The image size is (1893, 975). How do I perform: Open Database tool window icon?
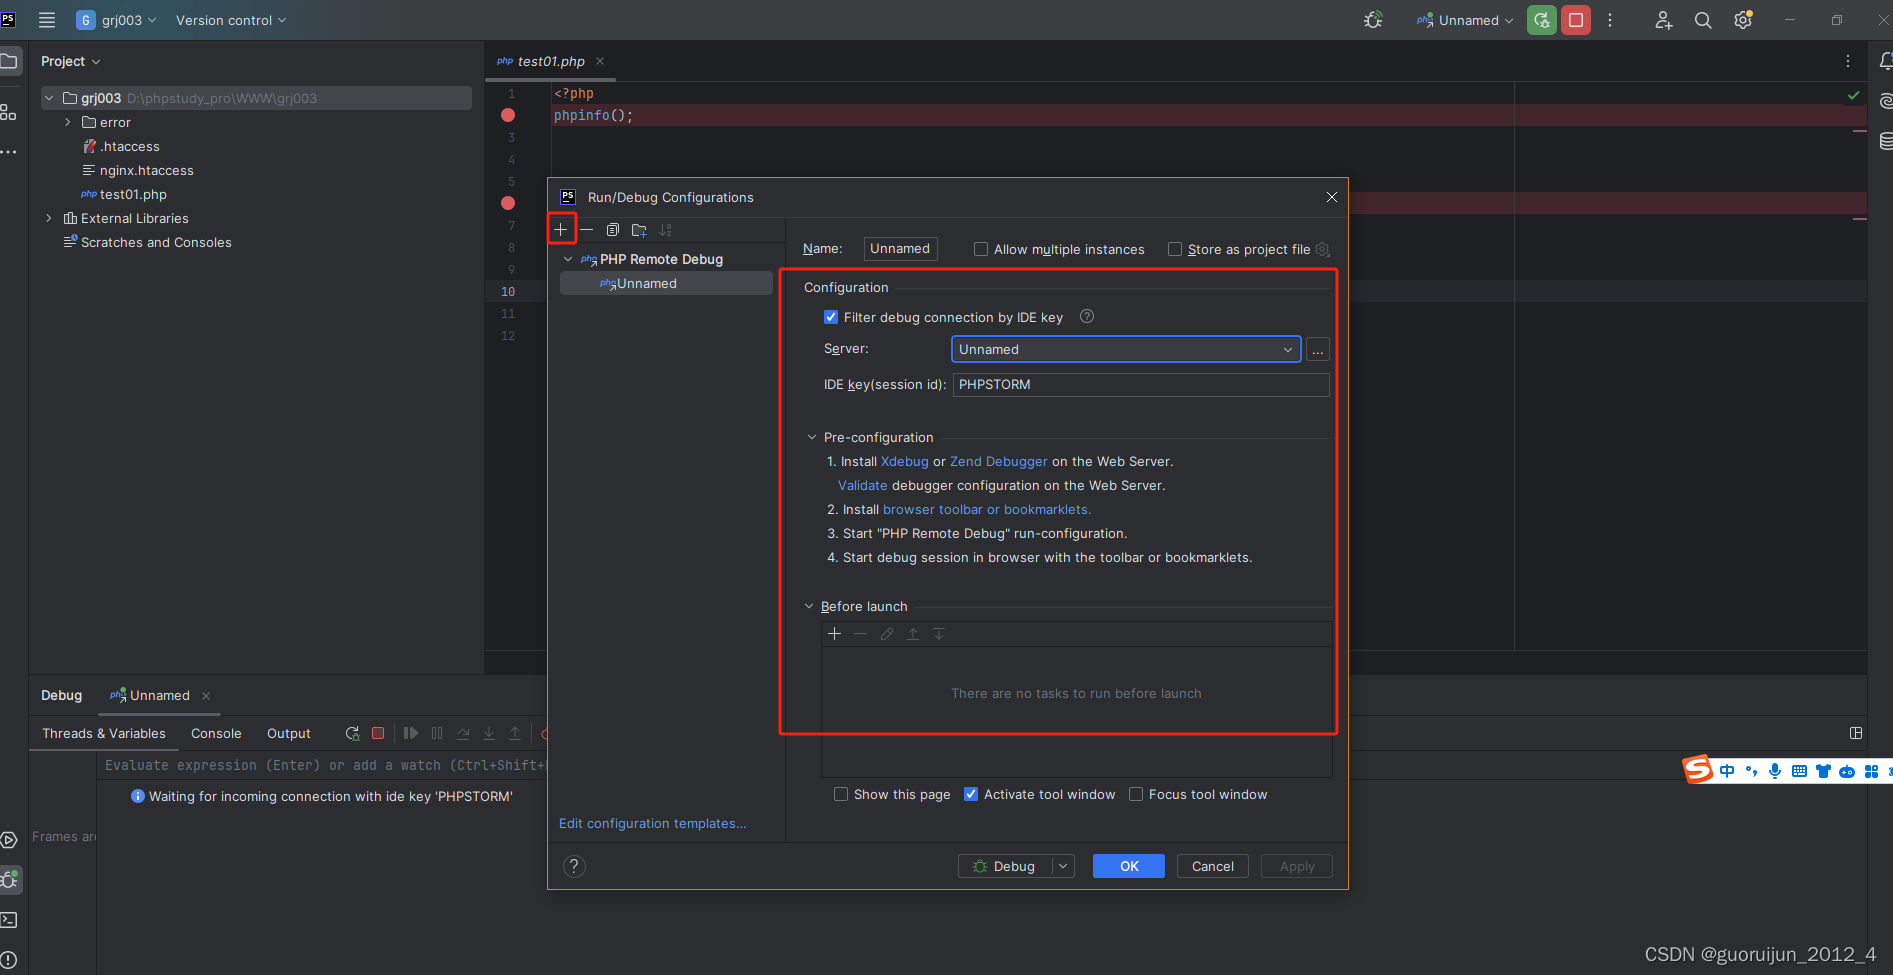click(1885, 141)
